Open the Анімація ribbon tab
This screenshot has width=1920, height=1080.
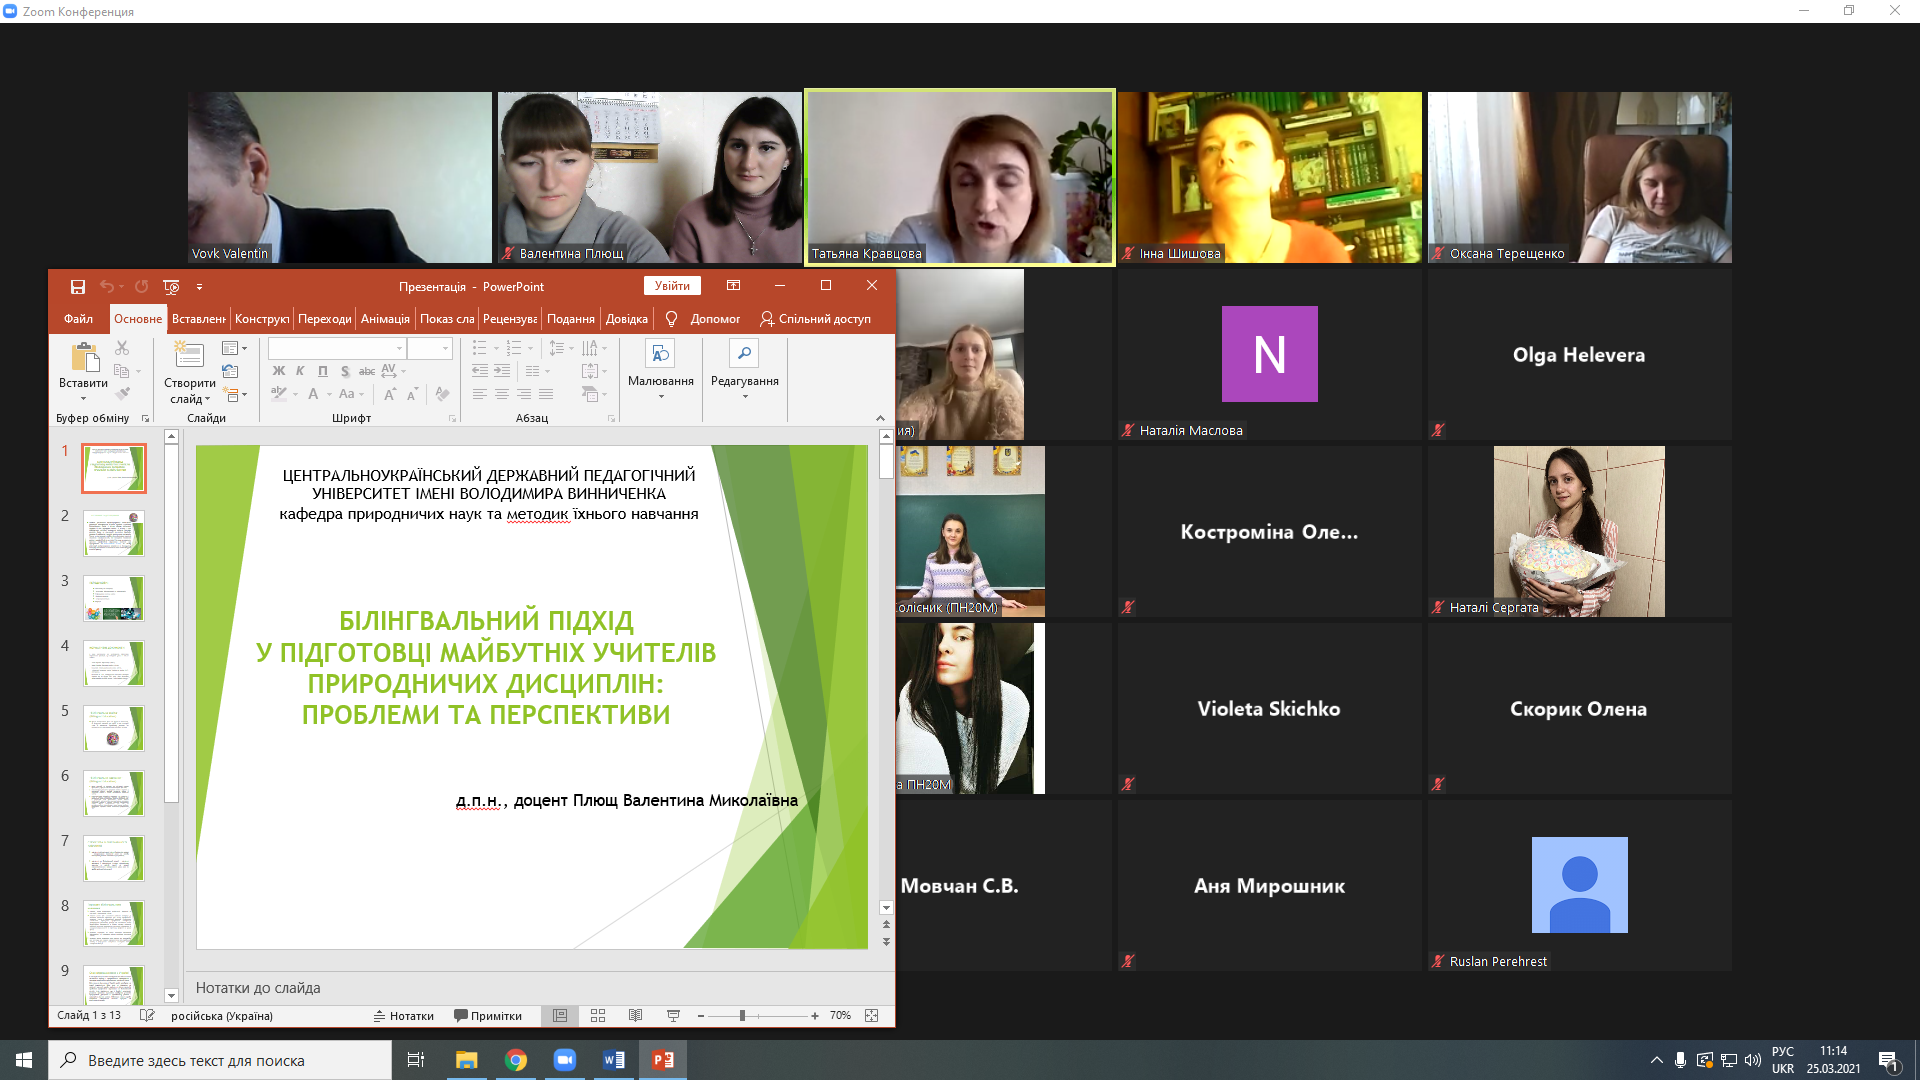point(385,319)
